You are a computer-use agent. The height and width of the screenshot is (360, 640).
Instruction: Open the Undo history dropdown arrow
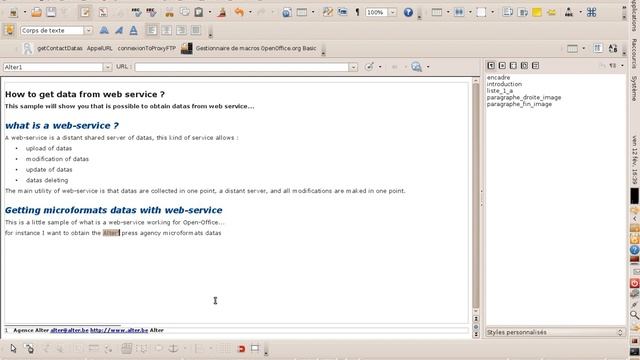[x=250, y=12]
